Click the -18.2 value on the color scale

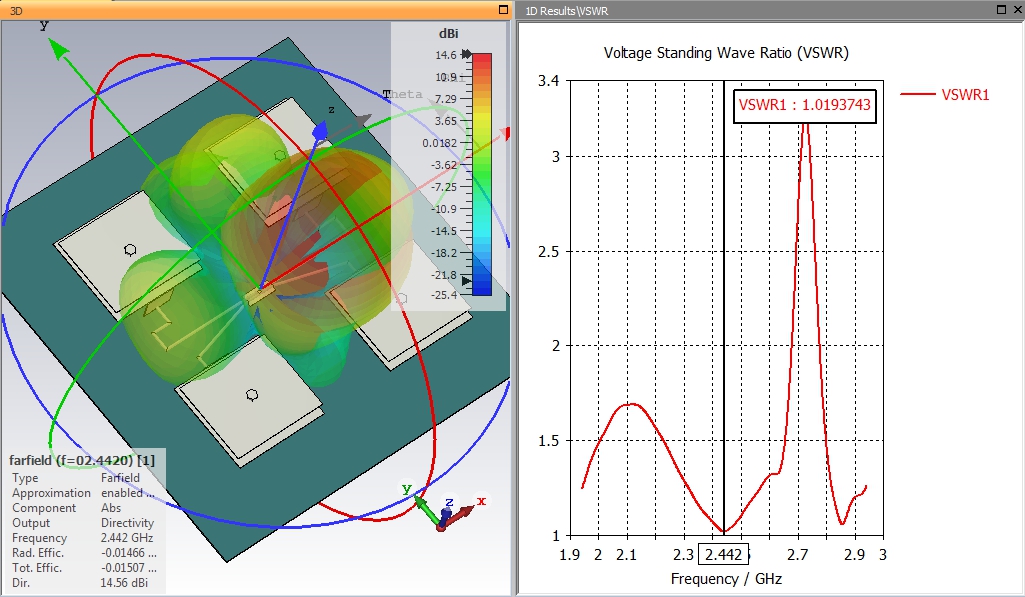click(x=444, y=253)
